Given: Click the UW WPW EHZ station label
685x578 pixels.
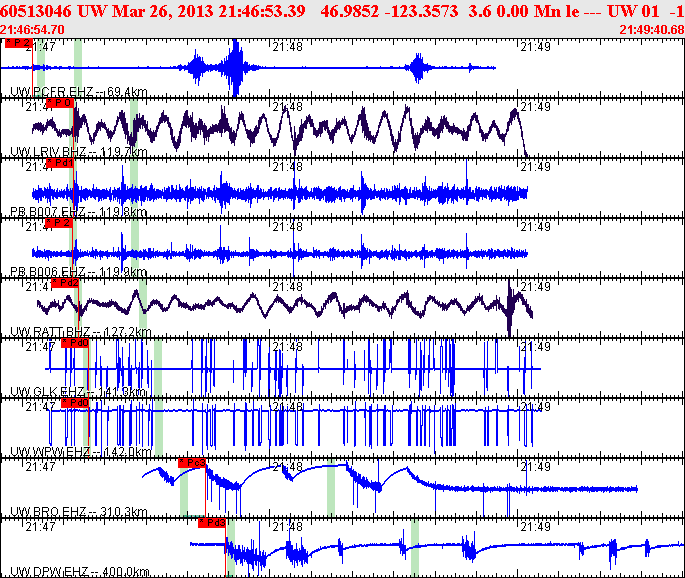Looking at the screenshot, I should pyautogui.click(x=80, y=452).
